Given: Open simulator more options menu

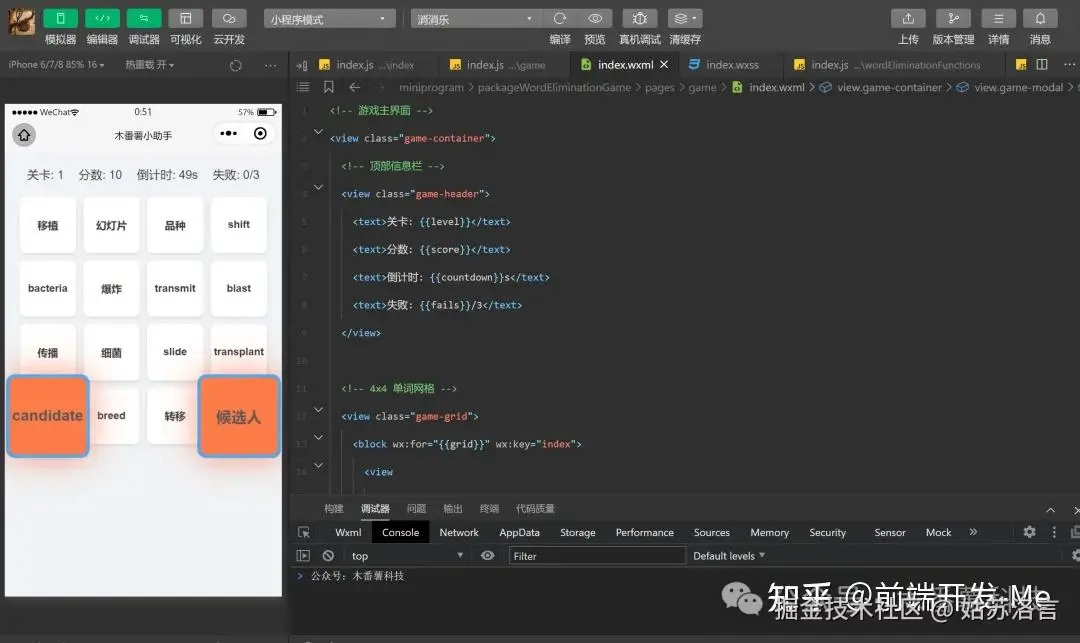Looking at the screenshot, I should coord(270,65).
